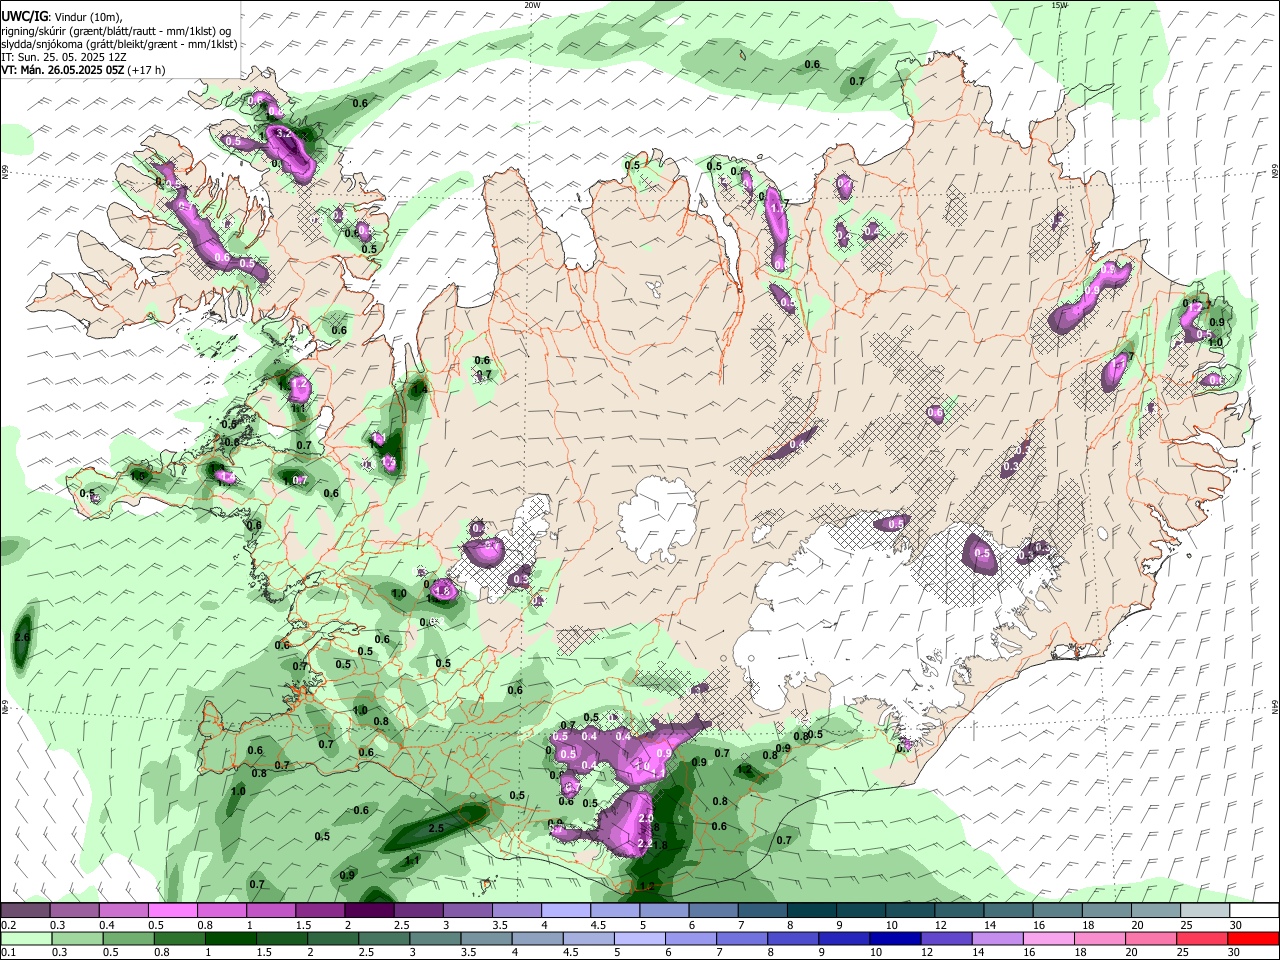Click the 15W longitude label on the top edge
This screenshot has height=960, width=1280.
[x=1059, y=5]
